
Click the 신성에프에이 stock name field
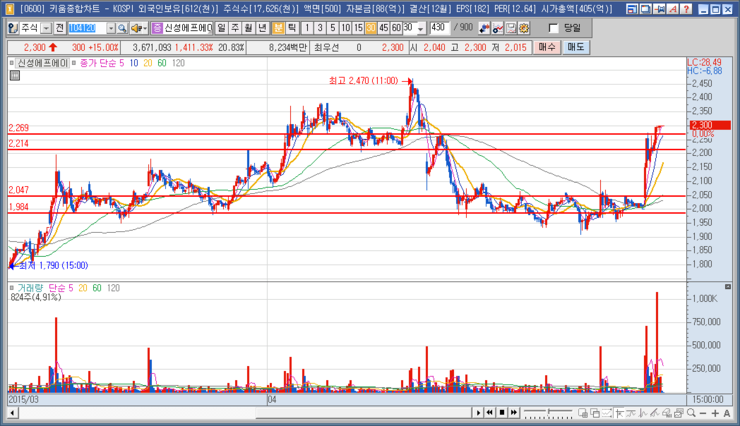(x=188, y=28)
